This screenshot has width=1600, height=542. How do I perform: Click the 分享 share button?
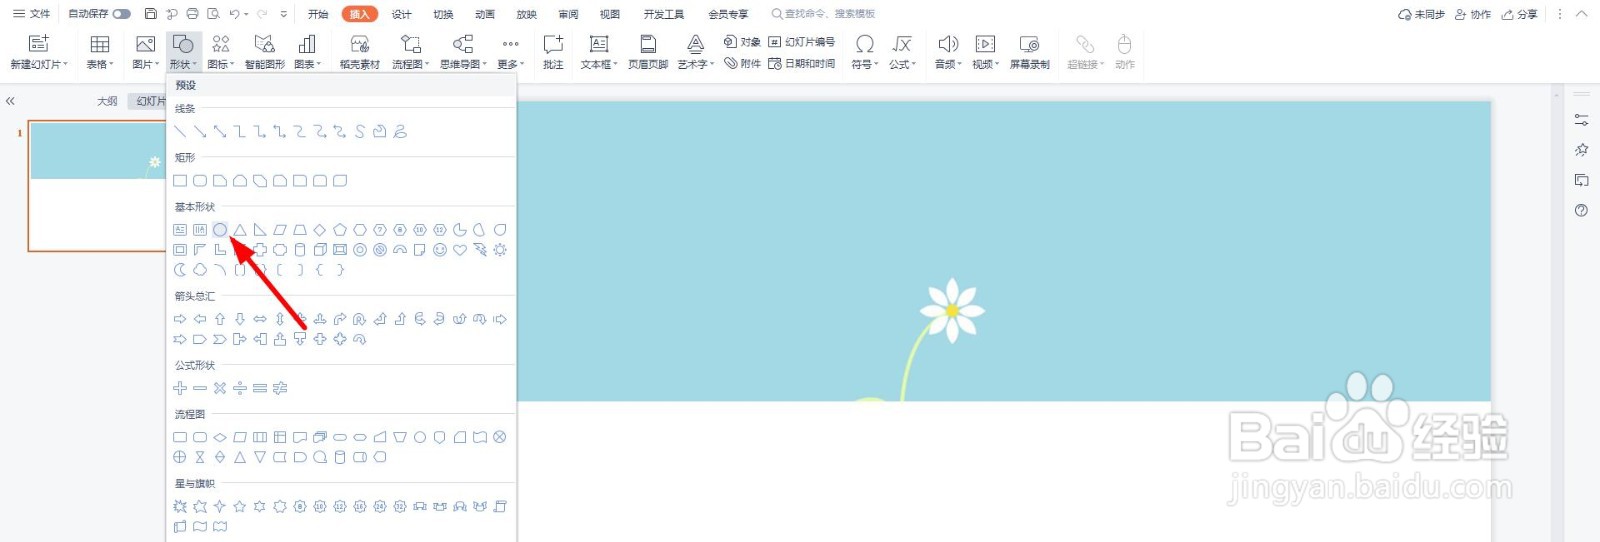pyautogui.click(x=1520, y=14)
